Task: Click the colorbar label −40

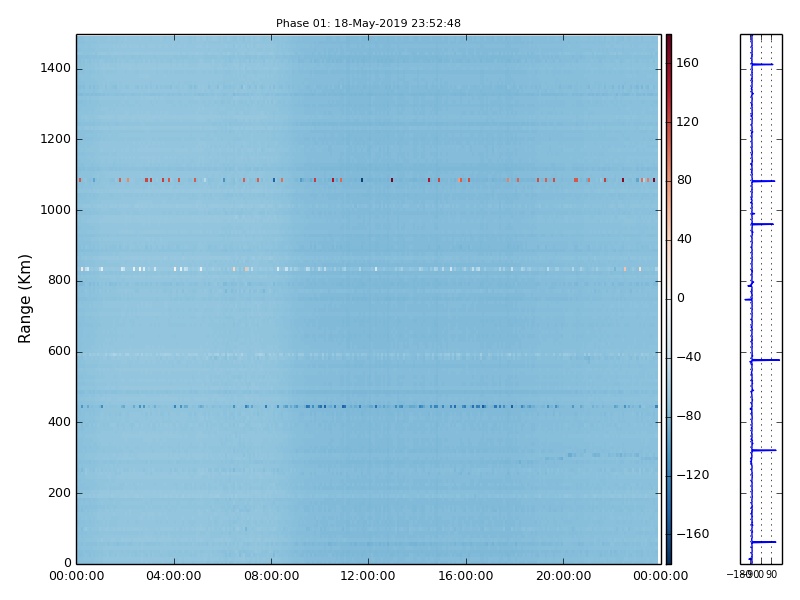Action: click(689, 357)
